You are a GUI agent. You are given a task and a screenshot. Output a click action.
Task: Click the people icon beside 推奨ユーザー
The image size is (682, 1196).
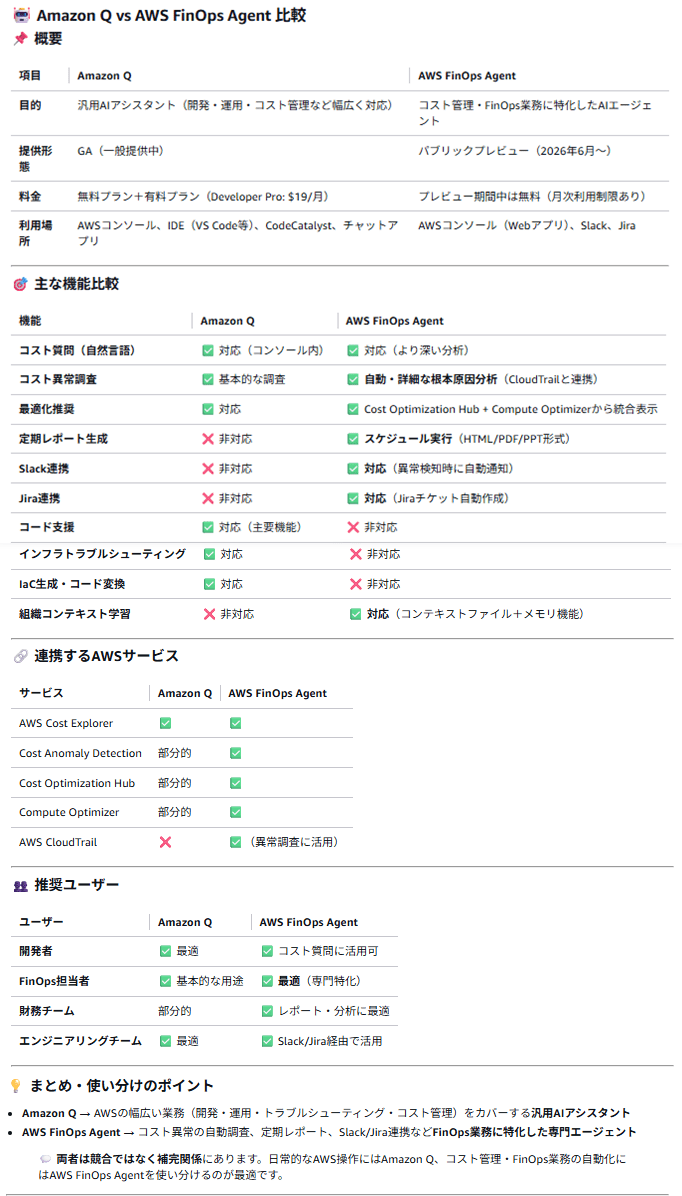coord(21,886)
